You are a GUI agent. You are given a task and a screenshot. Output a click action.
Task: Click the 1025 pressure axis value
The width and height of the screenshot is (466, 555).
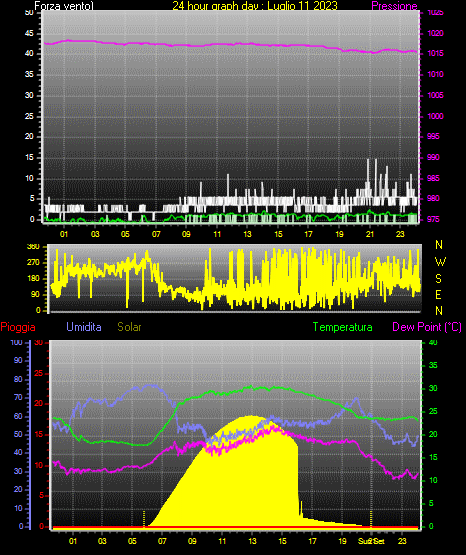pos(435,13)
